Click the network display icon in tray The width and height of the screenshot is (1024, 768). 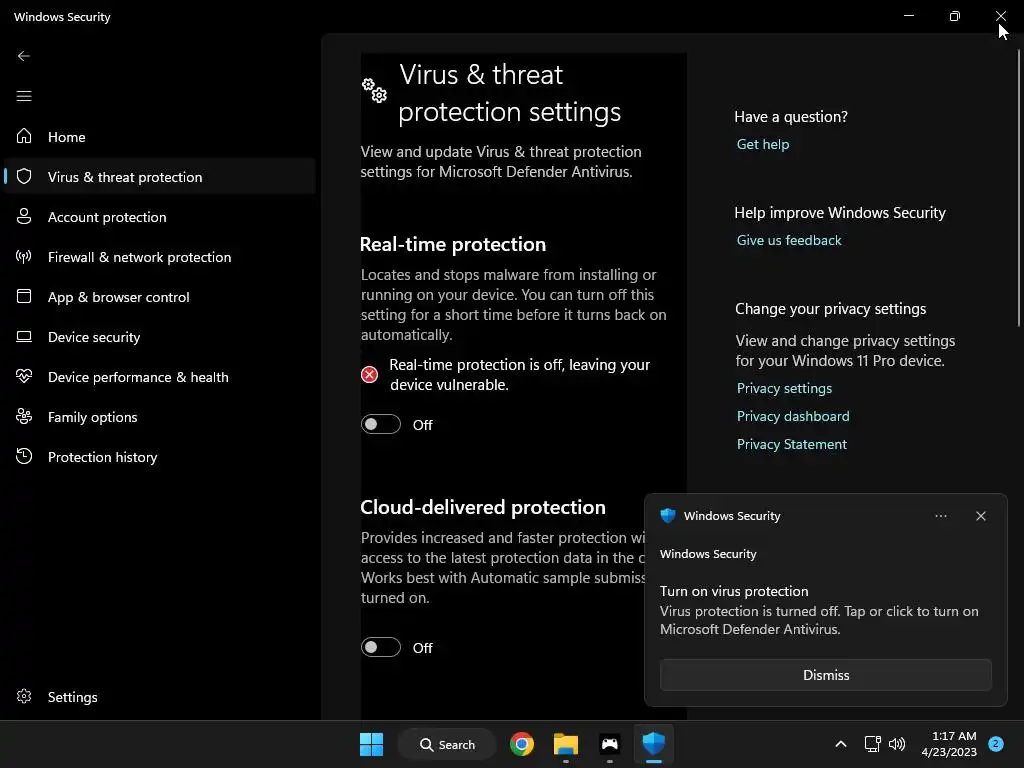(x=872, y=744)
